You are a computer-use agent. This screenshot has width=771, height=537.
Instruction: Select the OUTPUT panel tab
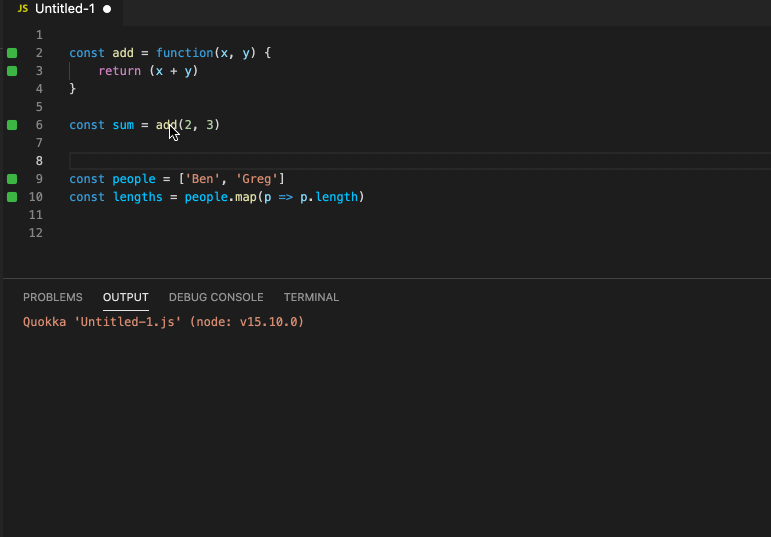pyautogui.click(x=125, y=297)
